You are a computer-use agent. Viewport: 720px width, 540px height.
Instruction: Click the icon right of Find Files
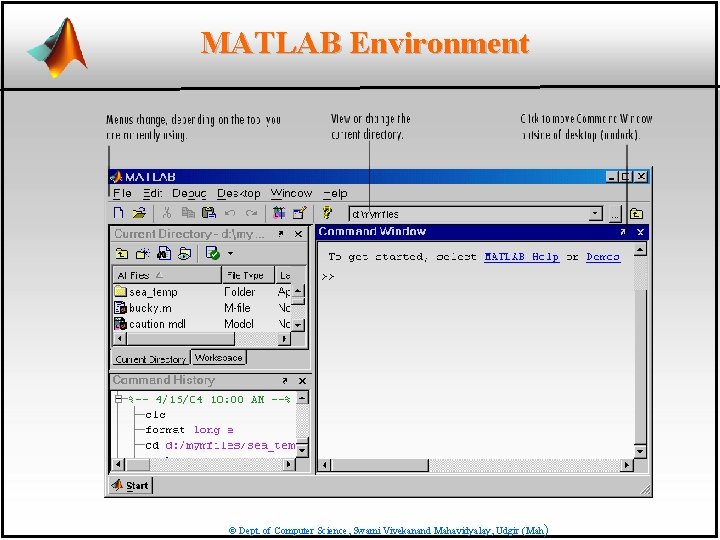click(185, 253)
